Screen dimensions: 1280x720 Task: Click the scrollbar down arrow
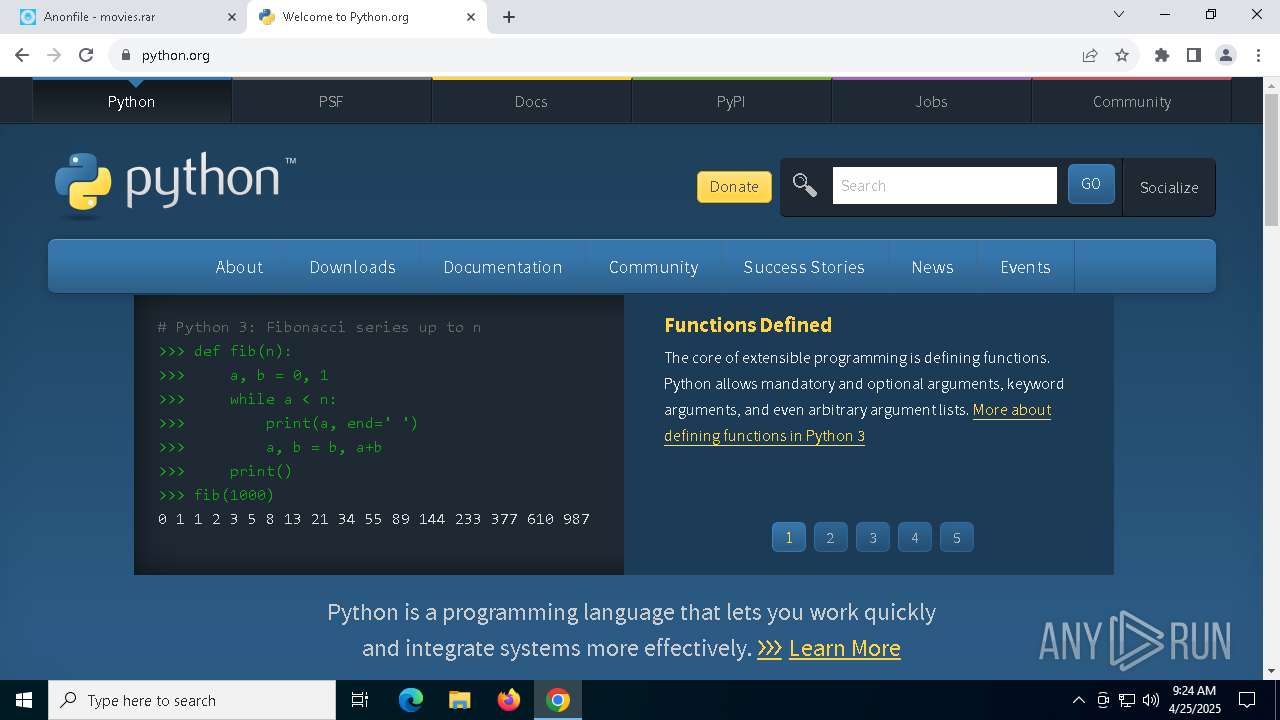[1271, 671]
